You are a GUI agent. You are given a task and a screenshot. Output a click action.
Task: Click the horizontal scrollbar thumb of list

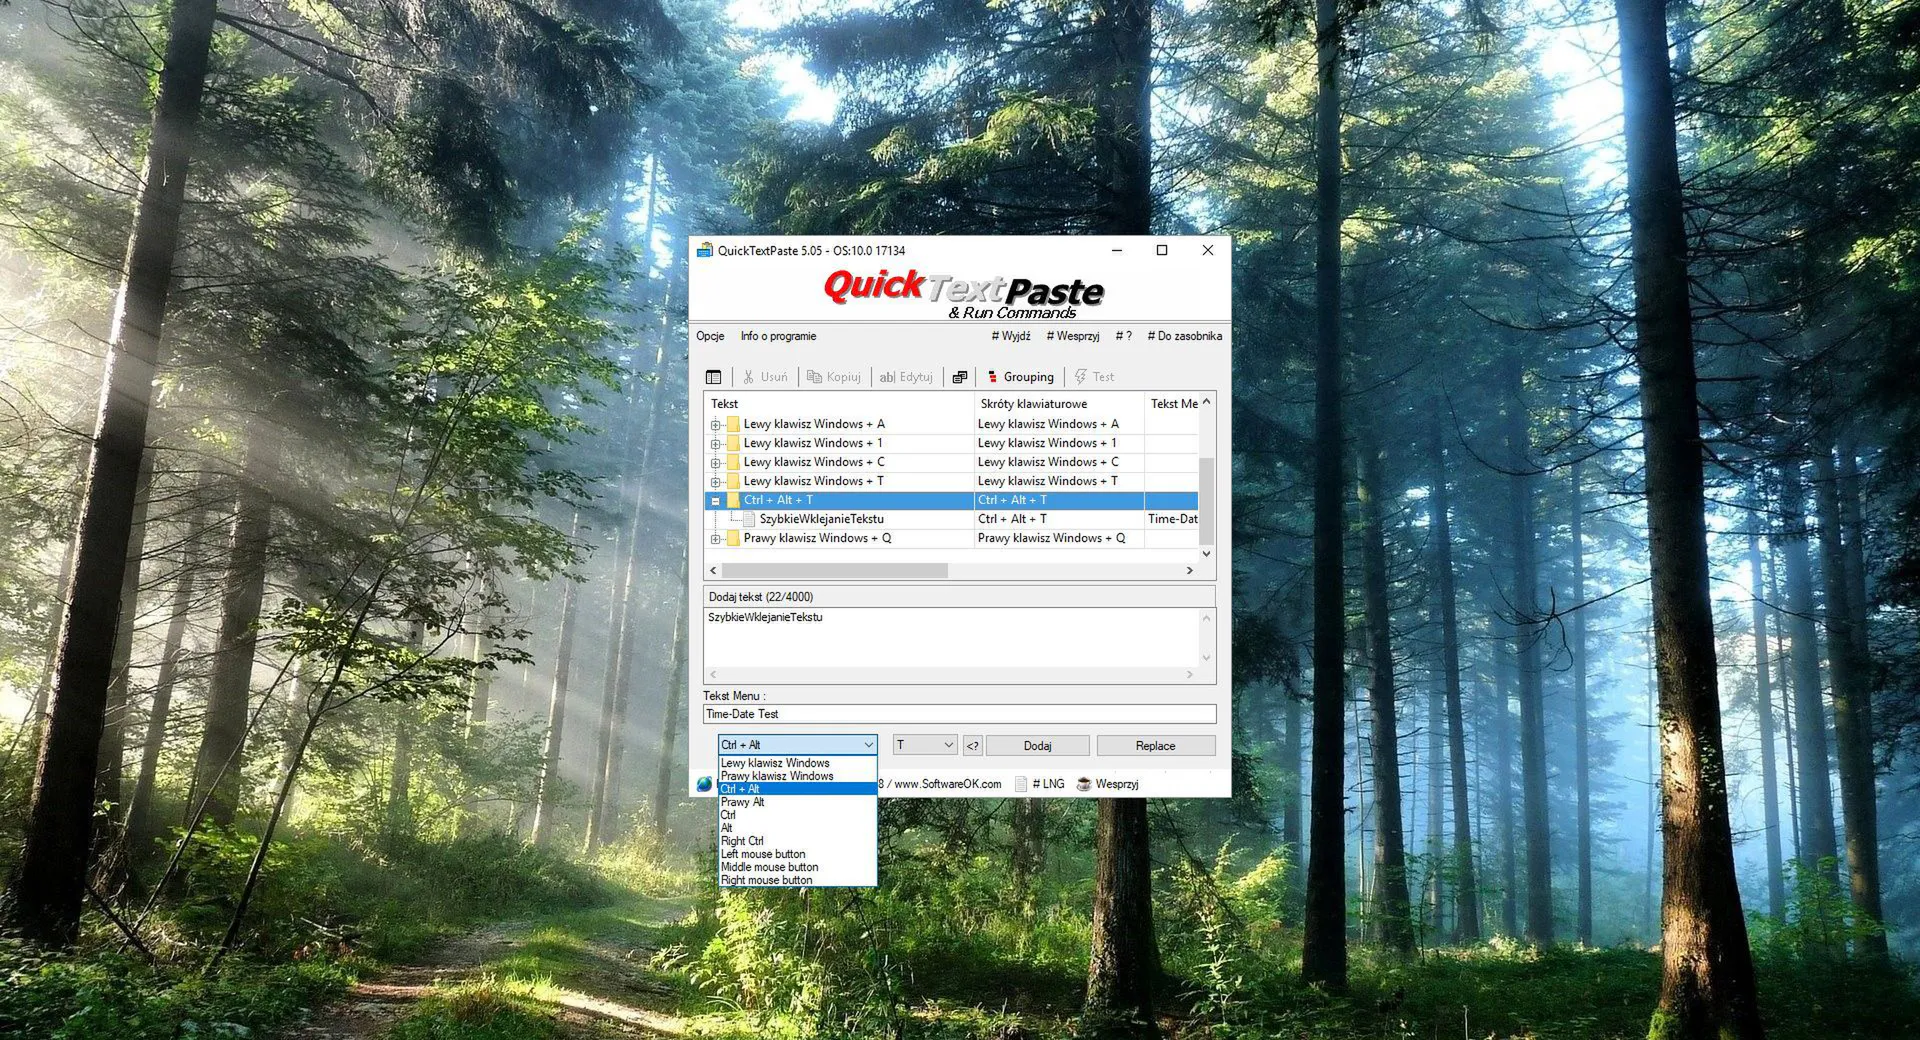point(835,570)
